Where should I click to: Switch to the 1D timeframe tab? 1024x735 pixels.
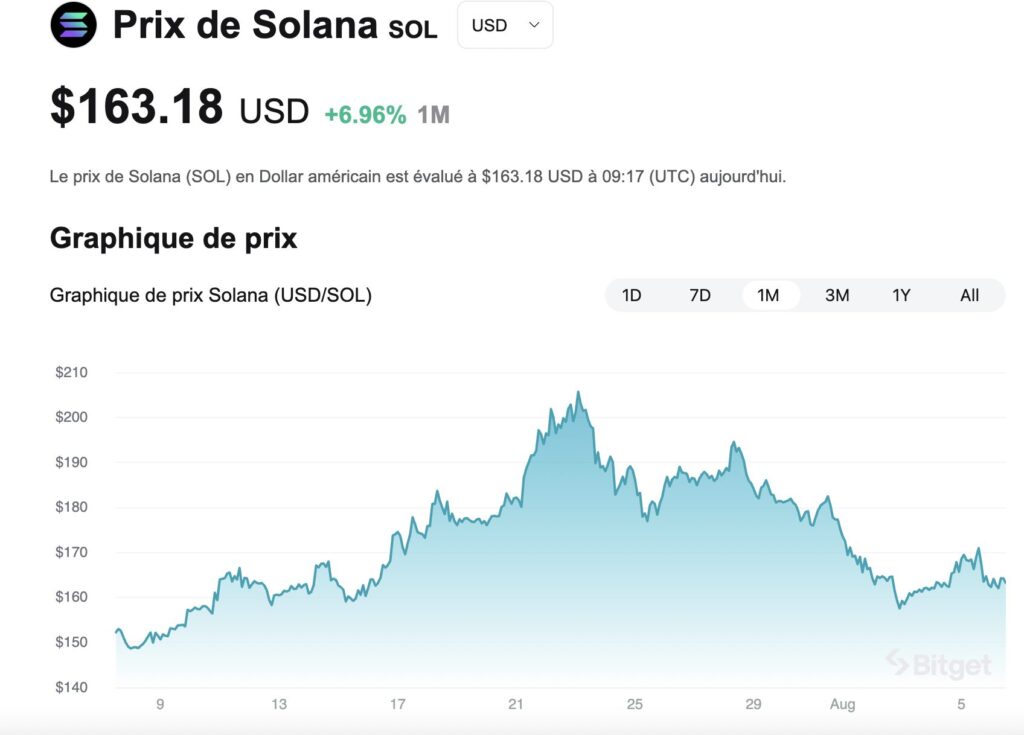(x=633, y=295)
